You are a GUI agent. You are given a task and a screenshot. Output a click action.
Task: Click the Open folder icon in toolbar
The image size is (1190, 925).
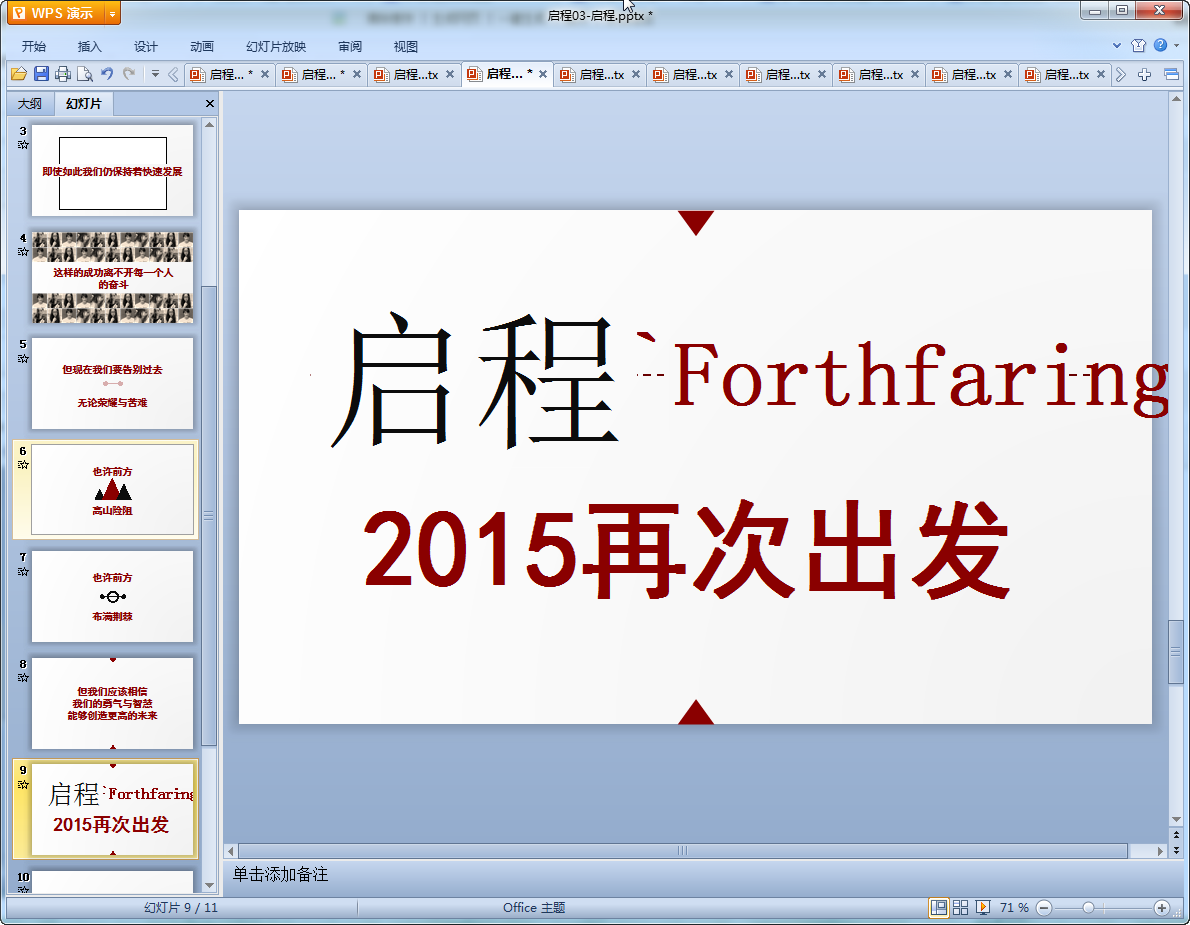pos(19,74)
